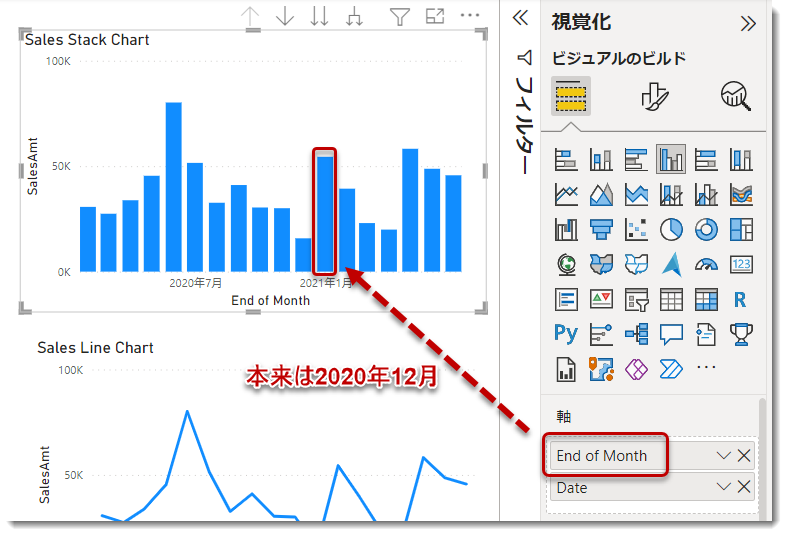Select the slicer visual
The image size is (787, 536).
(636, 300)
